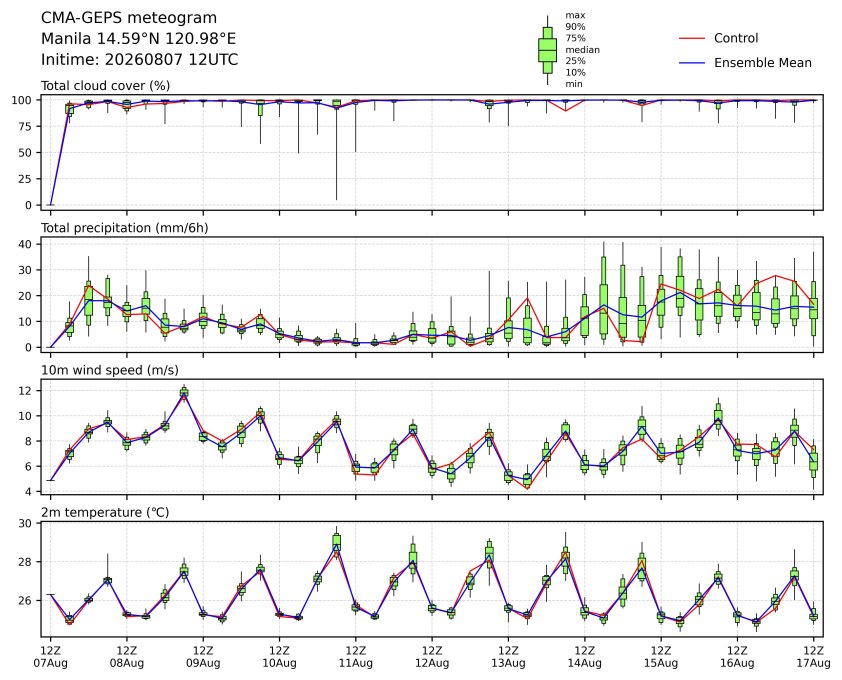Click the median label in box-plot legend
Image resolution: width=842 pixels, height=680 pixels.
[582, 49]
